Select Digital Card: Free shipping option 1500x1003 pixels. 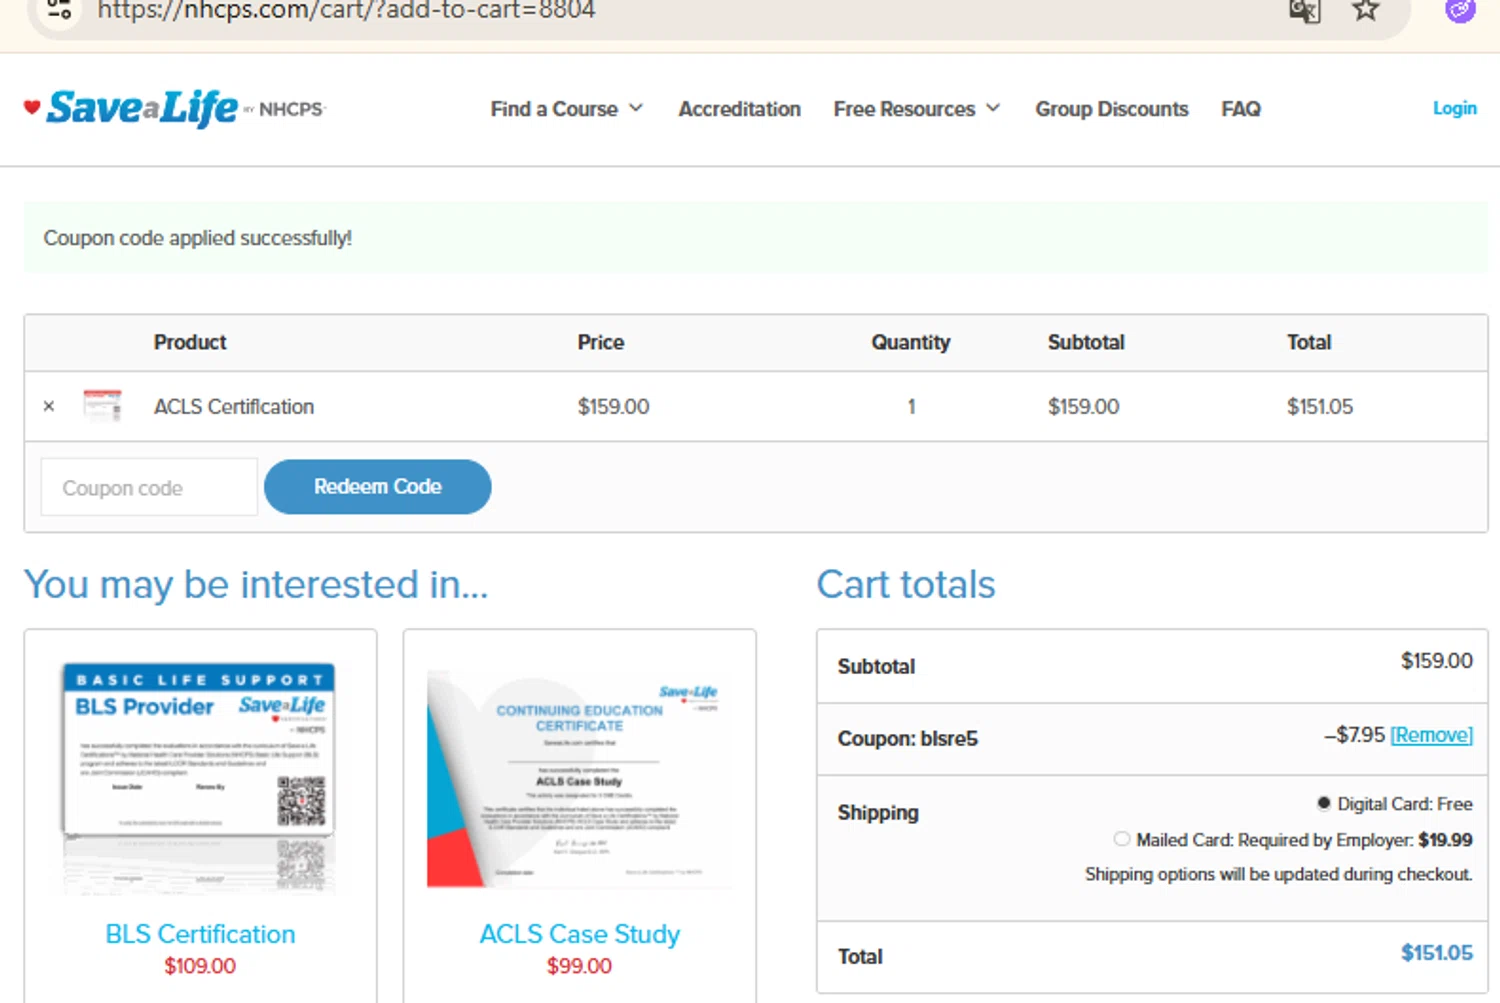(1323, 803)
